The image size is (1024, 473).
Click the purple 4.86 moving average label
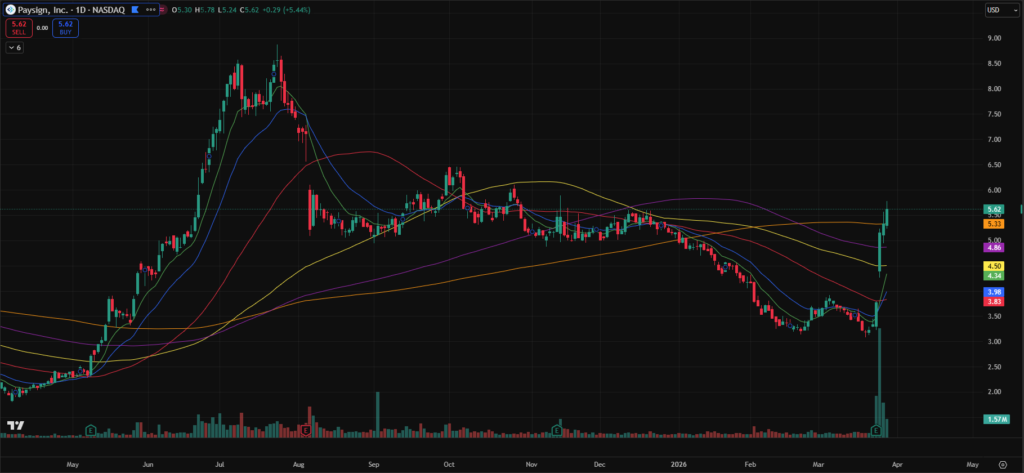click(x=993, y=246)
